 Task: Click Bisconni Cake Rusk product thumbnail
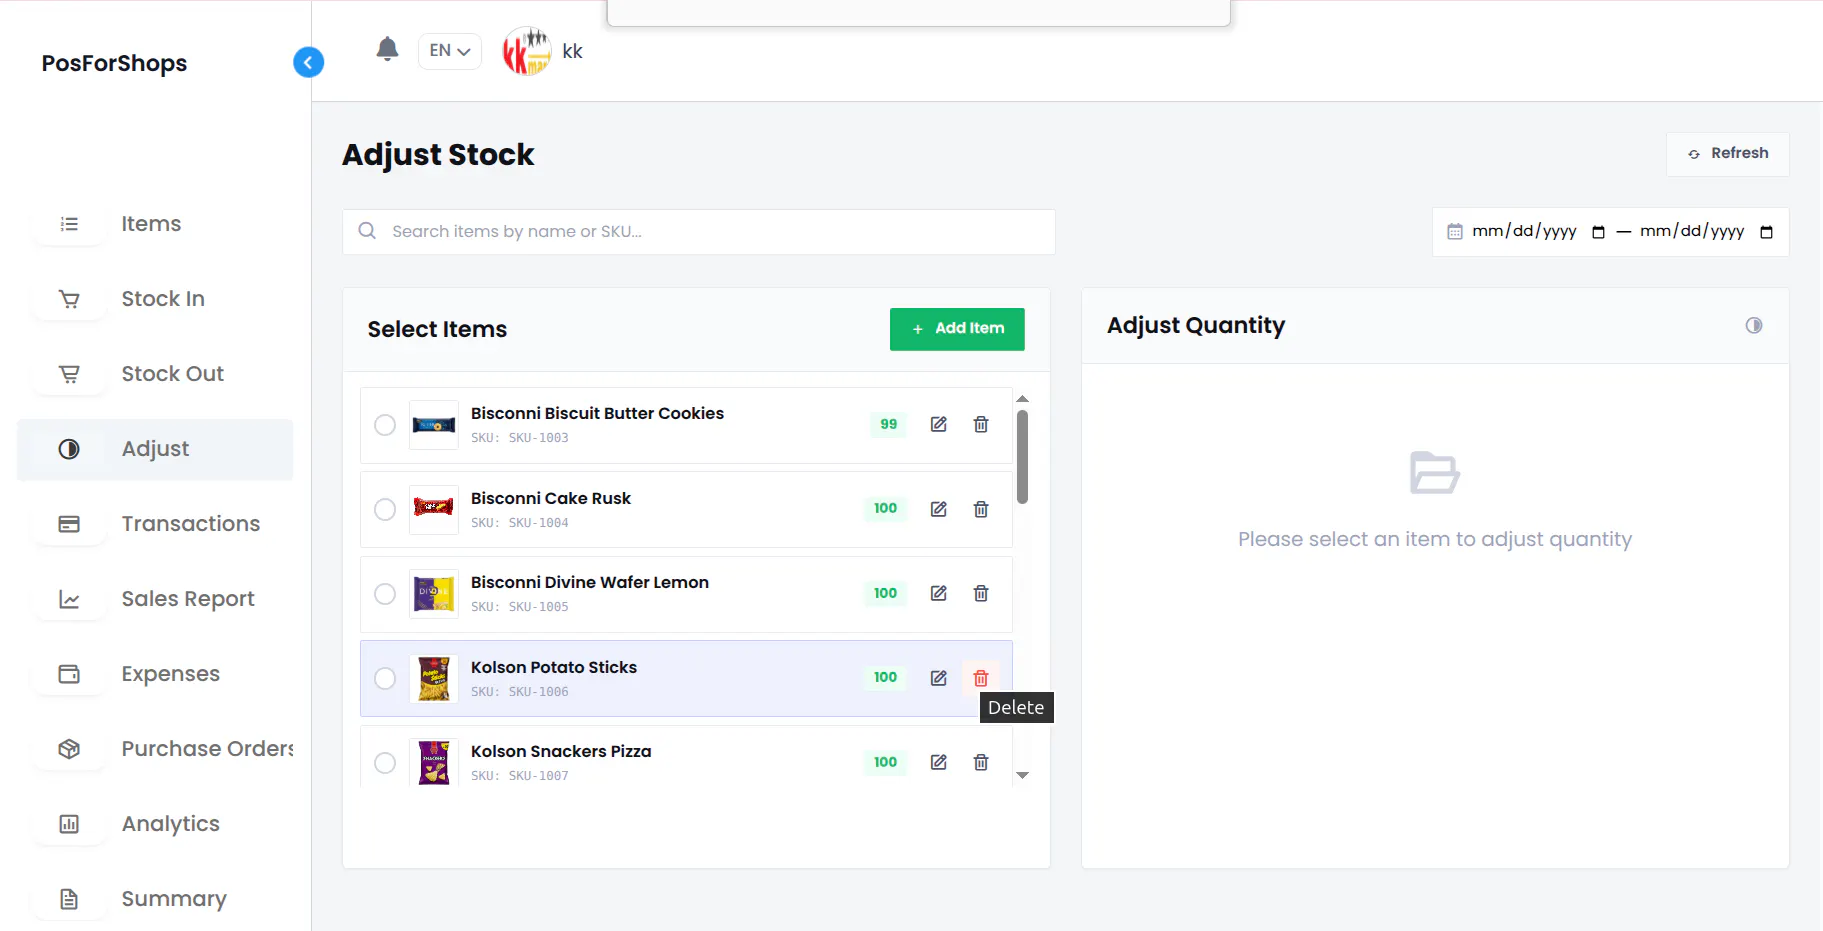tap(434, 509)
